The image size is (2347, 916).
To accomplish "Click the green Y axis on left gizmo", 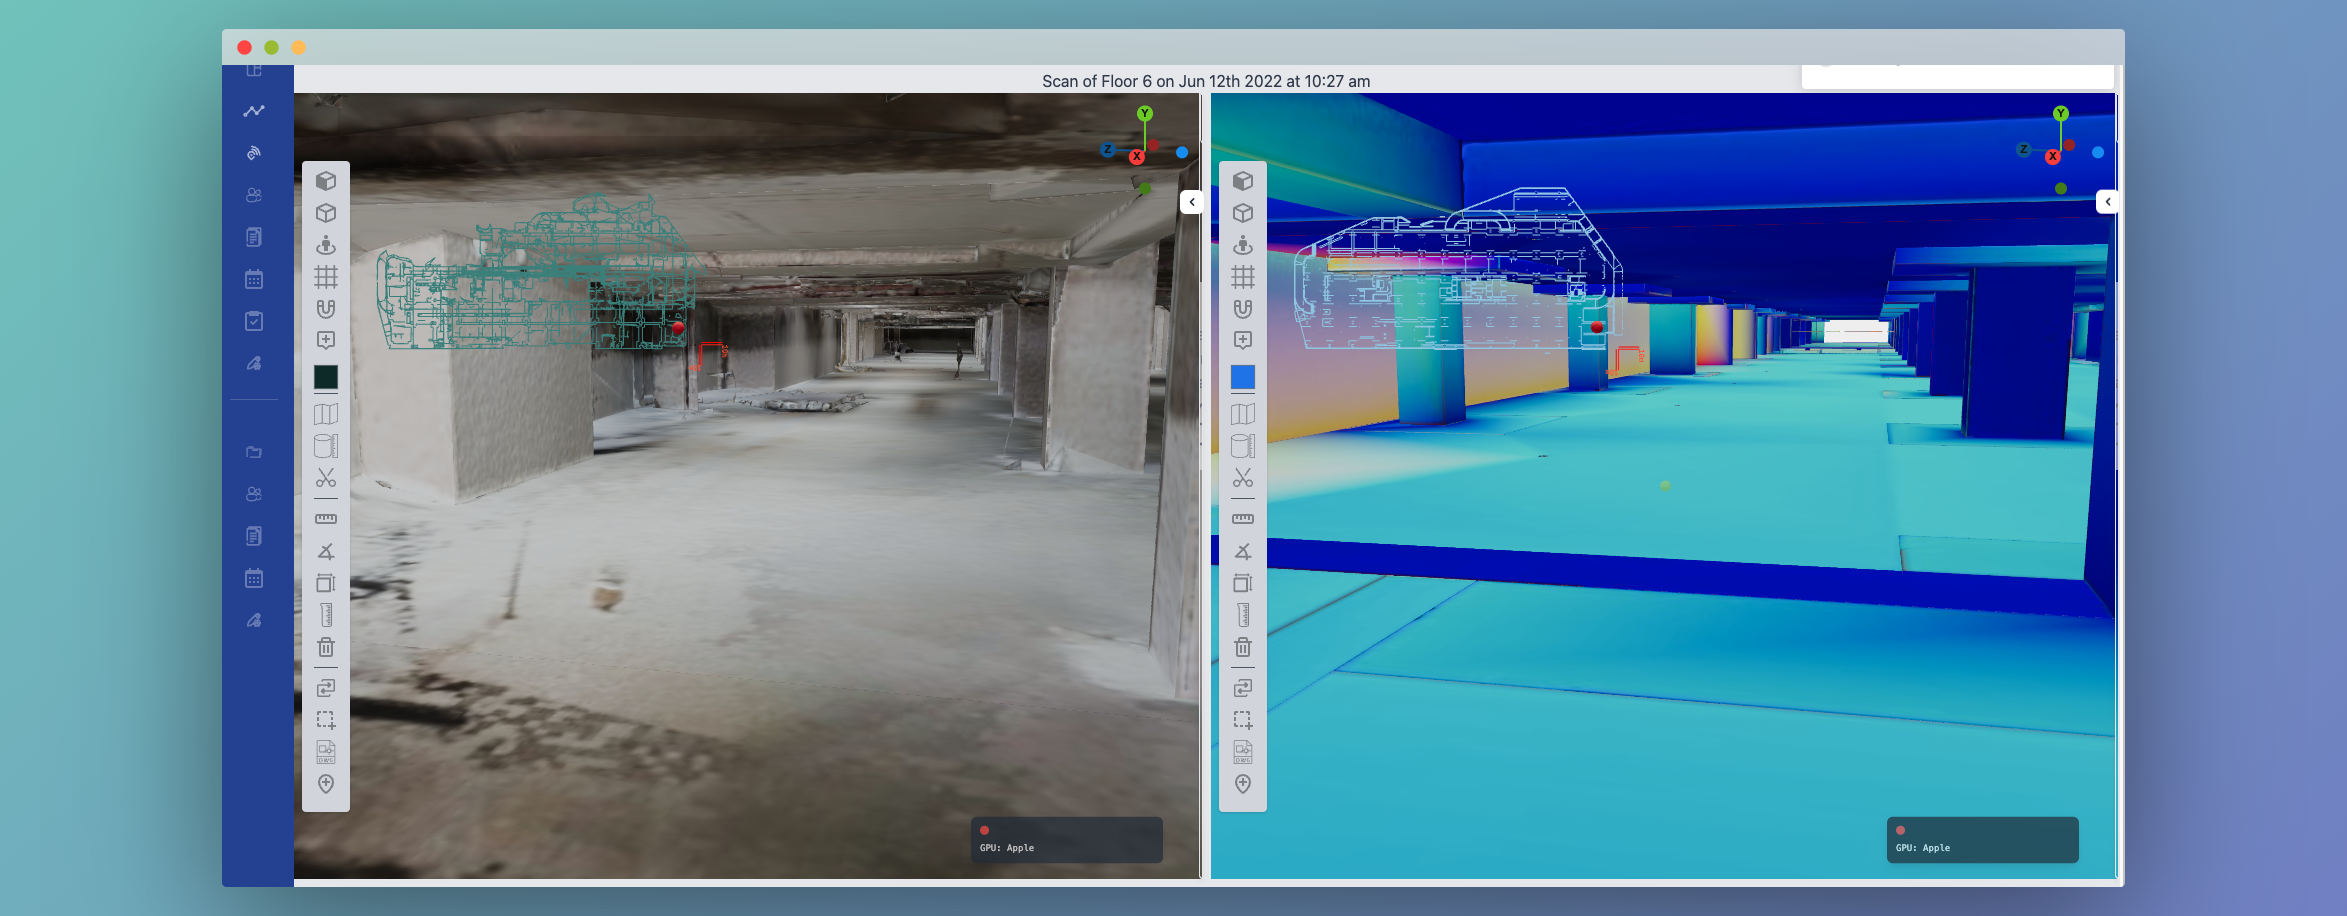I will point(1145,114).
